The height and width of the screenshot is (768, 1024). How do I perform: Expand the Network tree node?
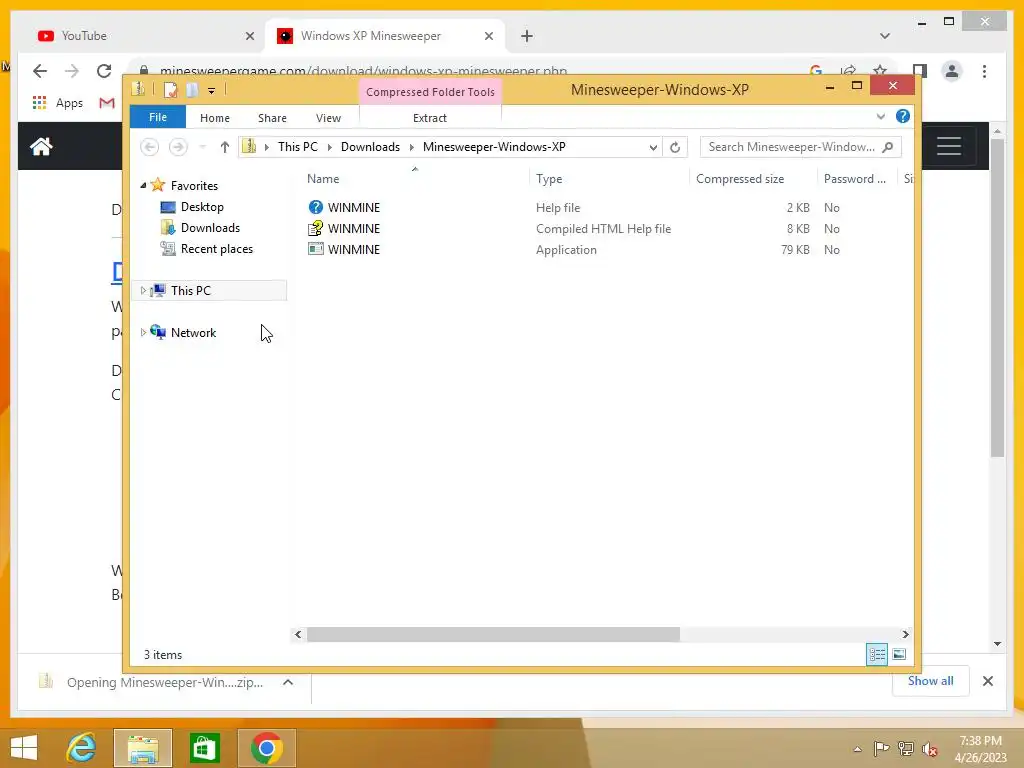143,332
